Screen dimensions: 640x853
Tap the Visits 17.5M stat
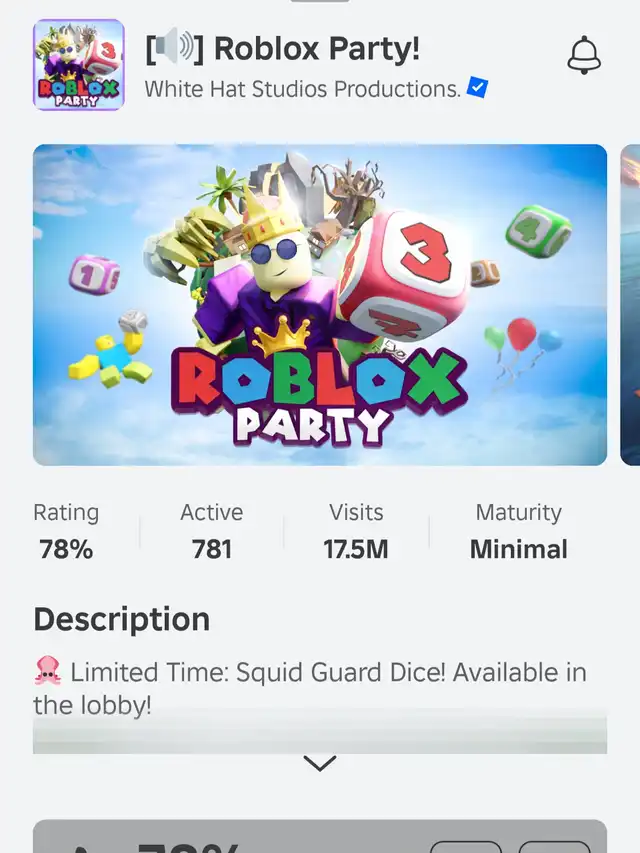pyautogui.click(x=356, y=531)
